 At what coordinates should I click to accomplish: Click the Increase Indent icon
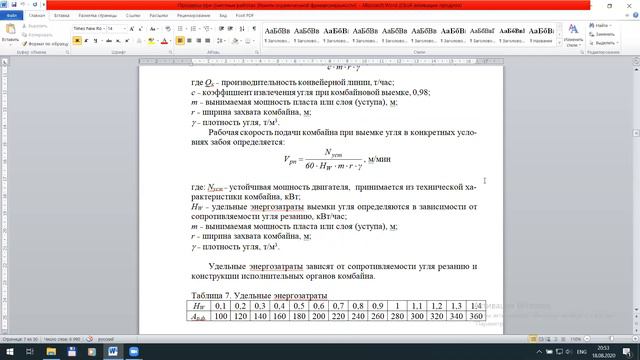231,29
